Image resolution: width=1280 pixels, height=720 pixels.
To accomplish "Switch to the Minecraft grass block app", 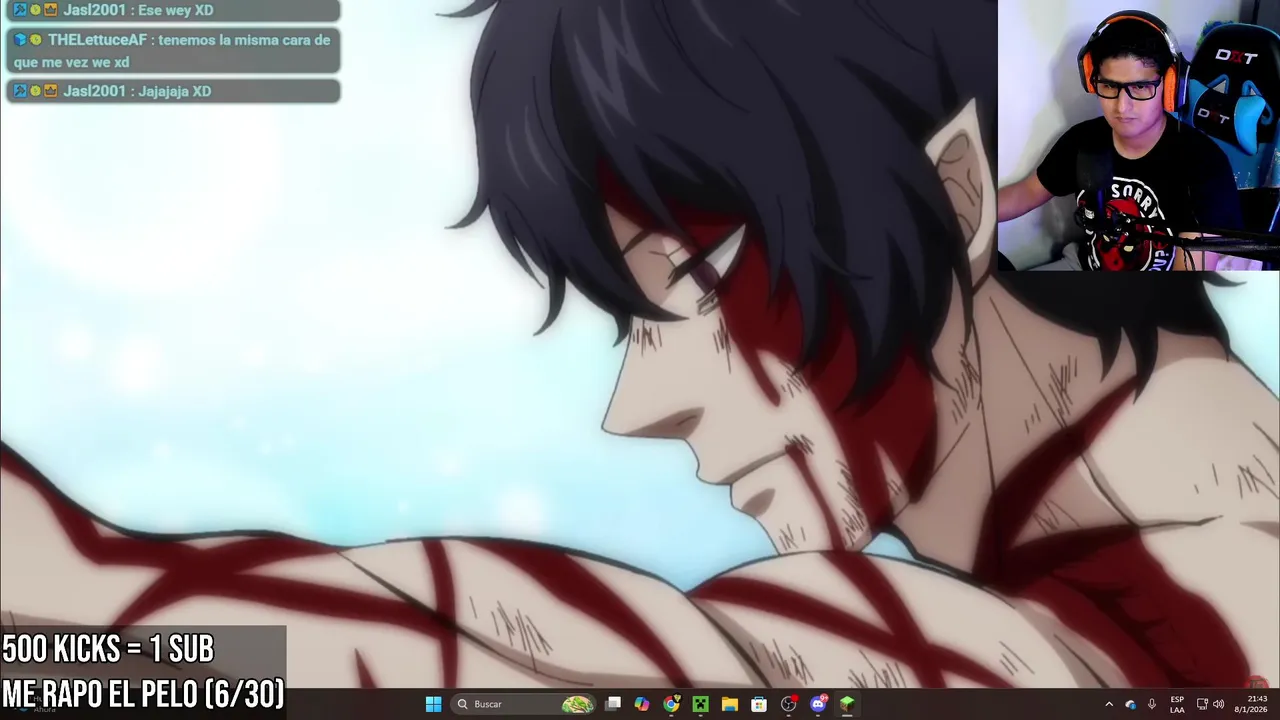I will tap(847, 704).
